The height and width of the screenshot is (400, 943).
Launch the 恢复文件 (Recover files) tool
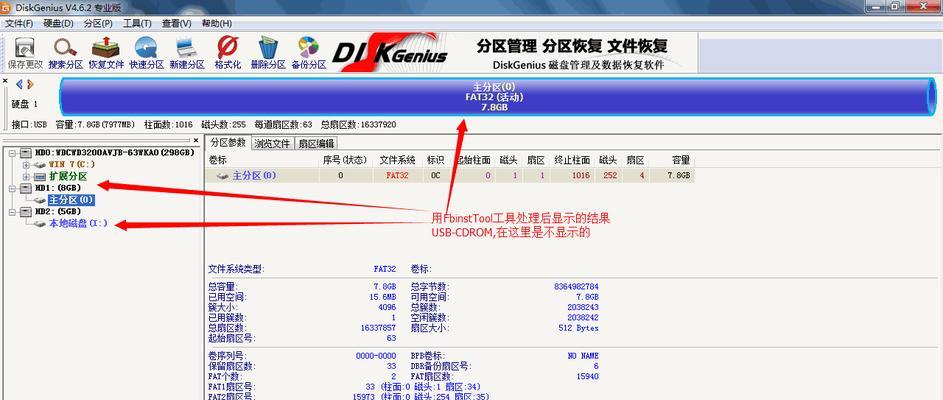pyautogui.click(x=106, y=53)
